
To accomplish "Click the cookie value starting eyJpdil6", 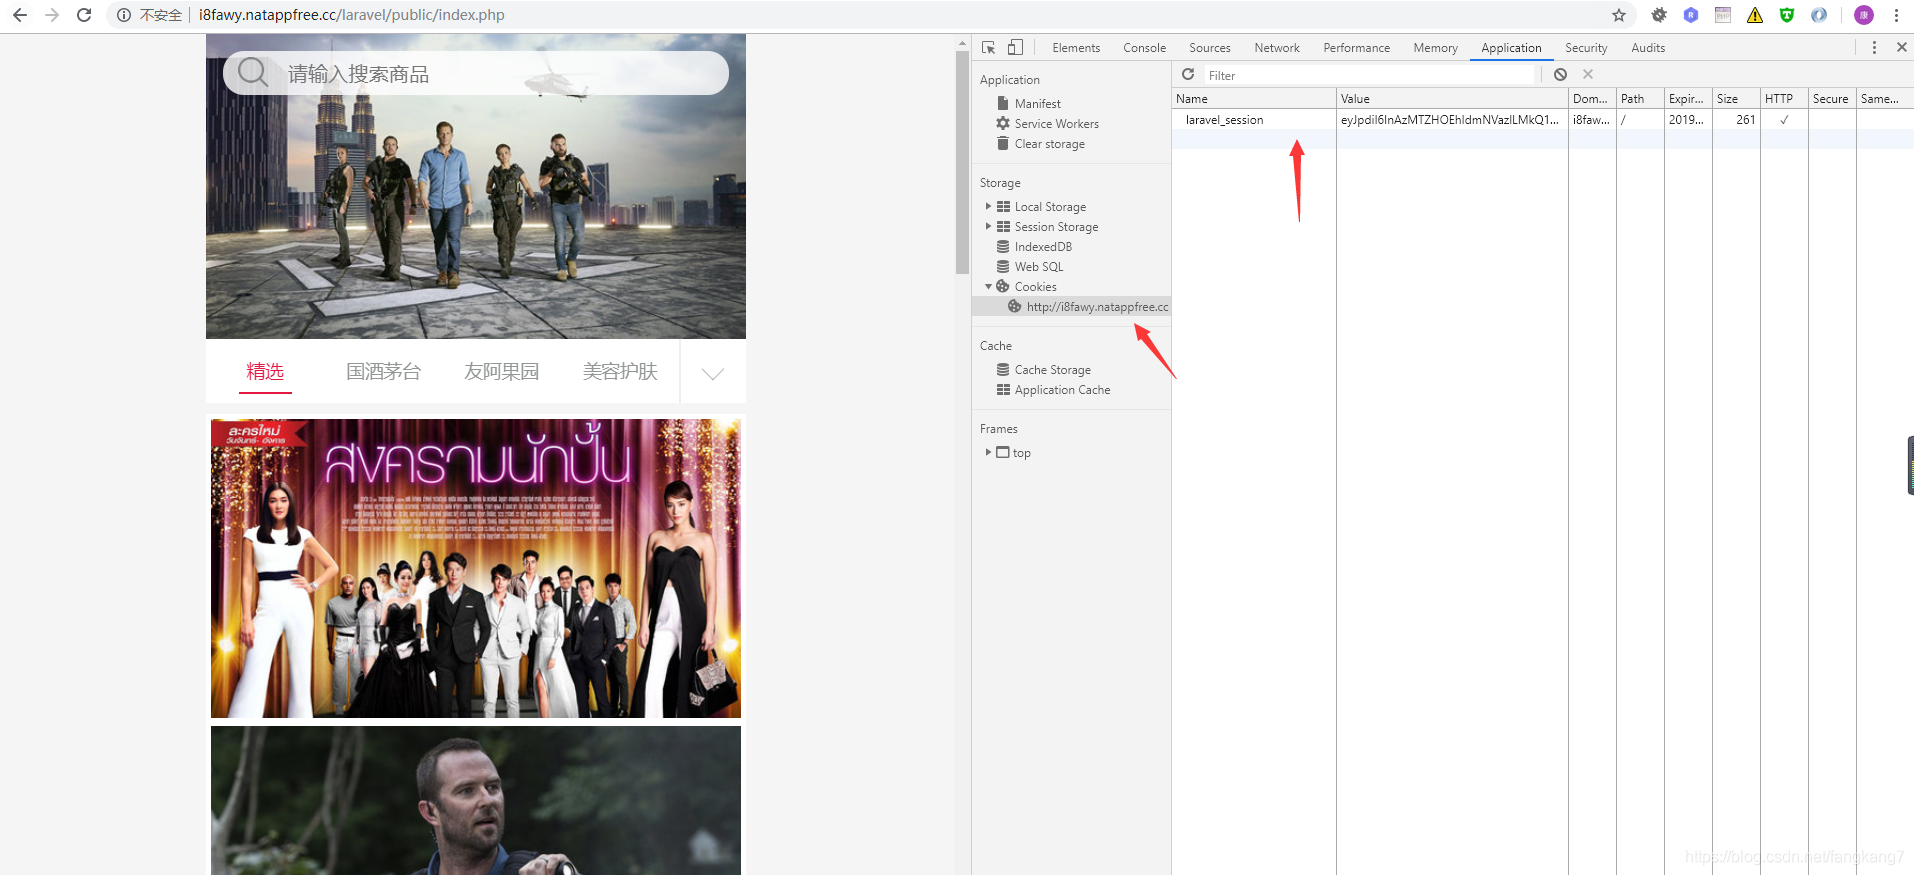I will pyautogui.click(x=1452, y=119).
